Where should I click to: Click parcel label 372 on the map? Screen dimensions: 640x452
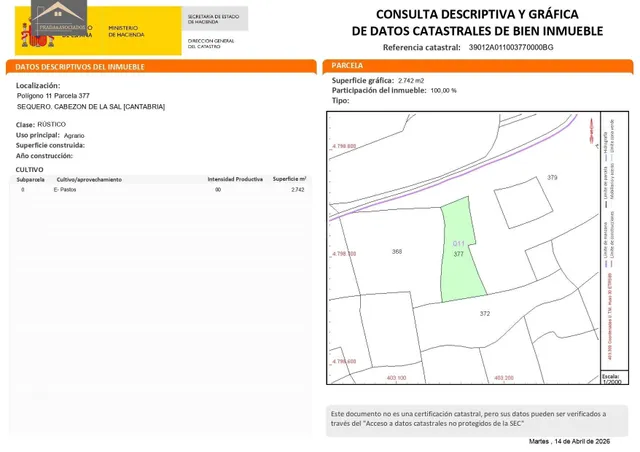[x=484, y=314]
